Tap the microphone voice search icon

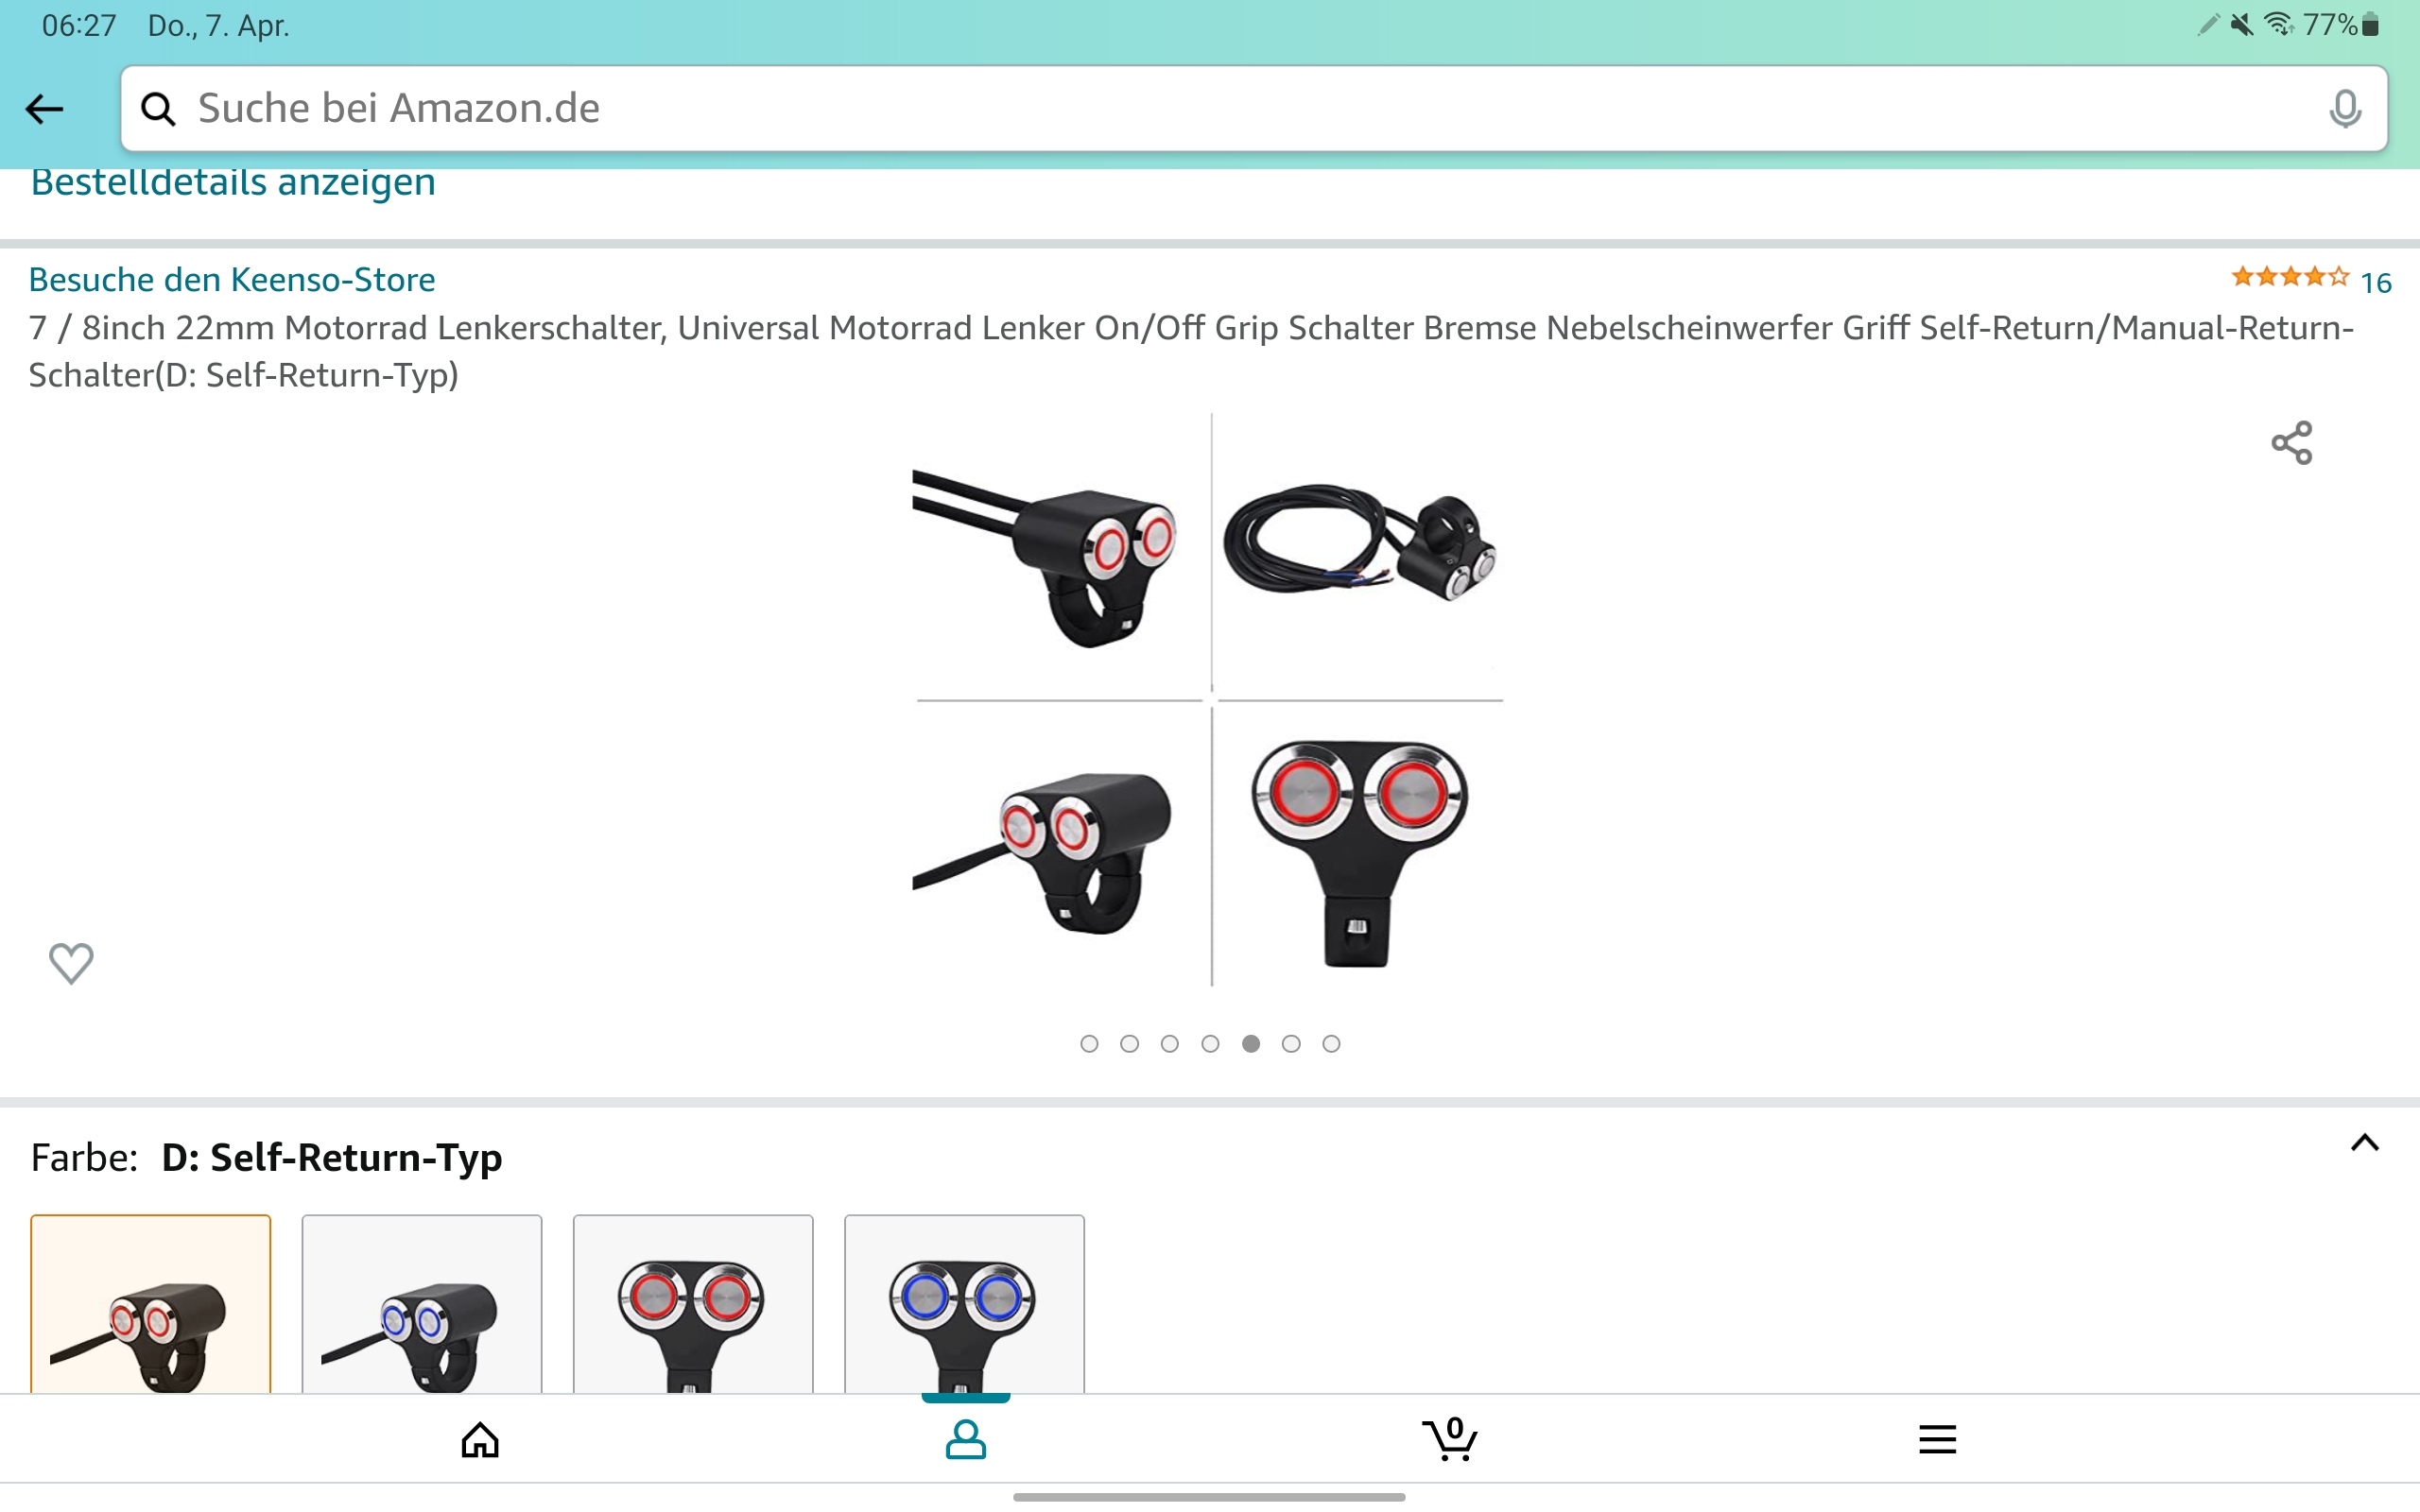pyautogui.click(x=2344, y=108)
